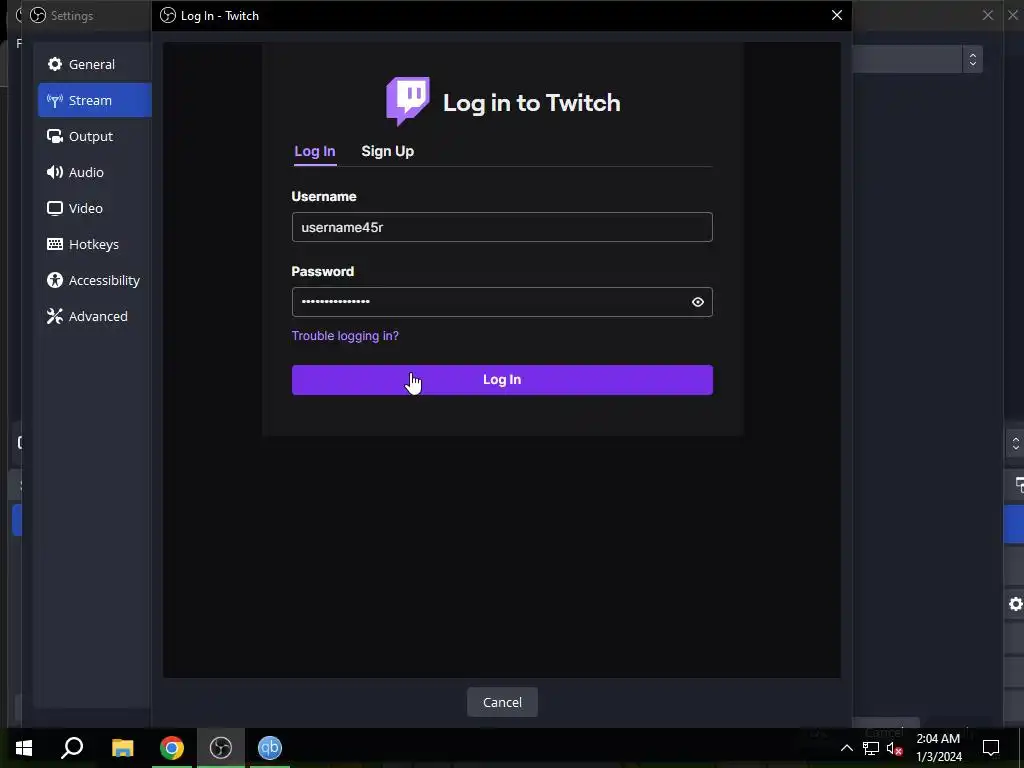
Task: Select OBS Studio in the taskbar
Action: coord(221,748)
